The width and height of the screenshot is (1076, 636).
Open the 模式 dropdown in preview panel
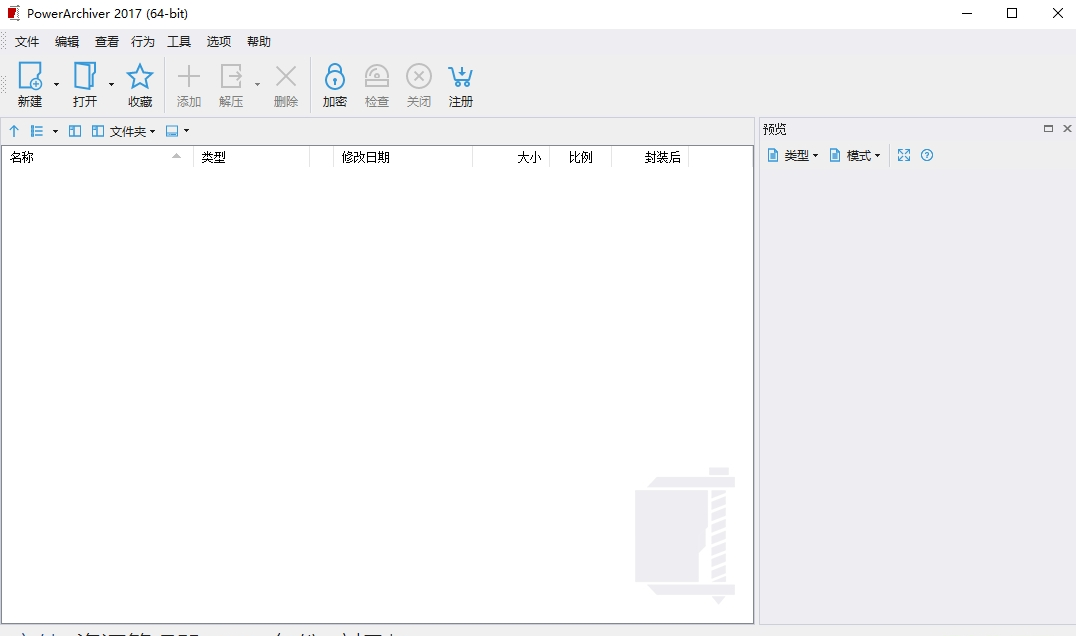coord(855,155)
